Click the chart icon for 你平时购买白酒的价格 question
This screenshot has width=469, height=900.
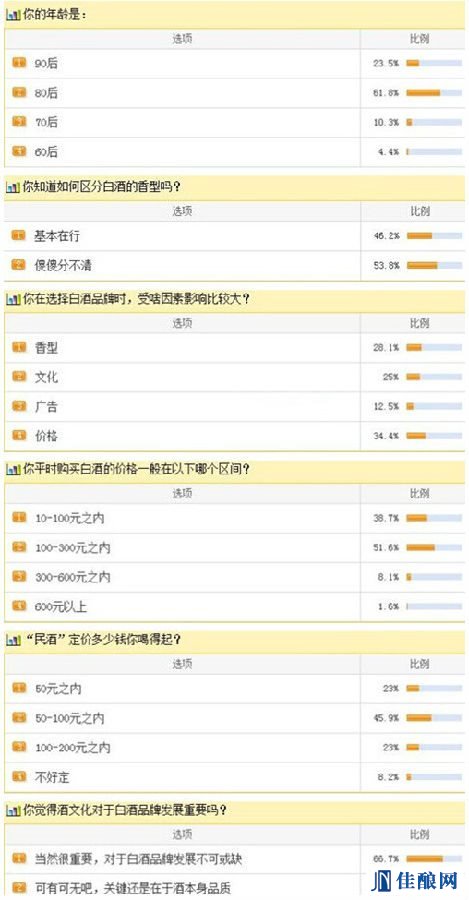pyautogui.click(x=13, y=470)
